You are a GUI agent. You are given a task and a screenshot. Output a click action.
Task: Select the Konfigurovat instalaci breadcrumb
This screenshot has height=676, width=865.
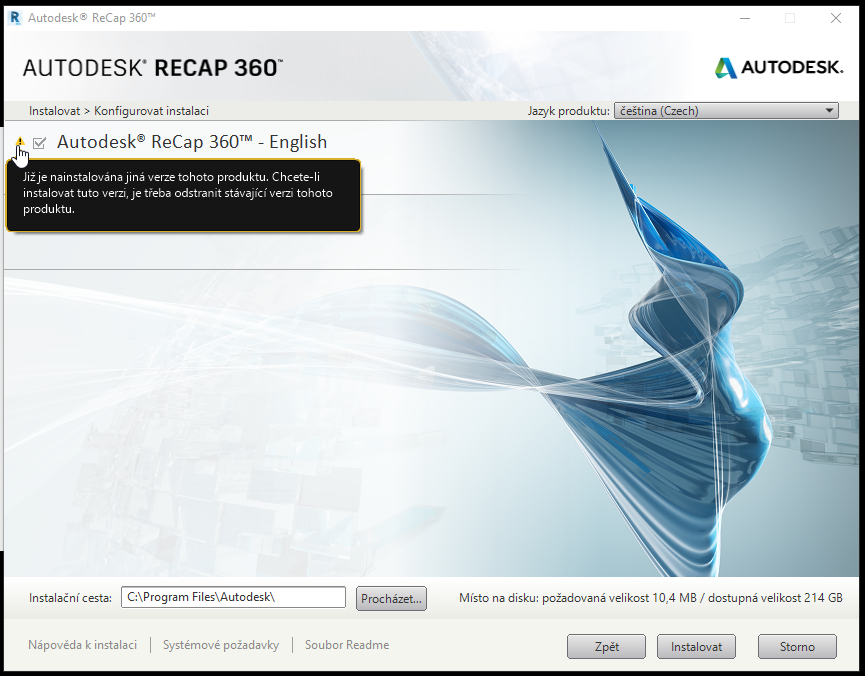(151, 111)
